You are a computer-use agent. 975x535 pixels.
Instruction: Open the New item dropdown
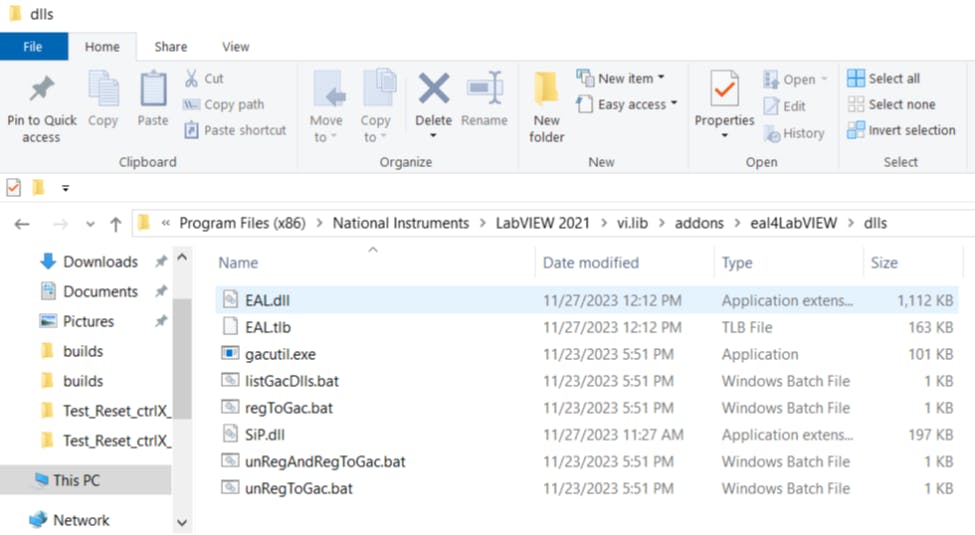[622, 78]
